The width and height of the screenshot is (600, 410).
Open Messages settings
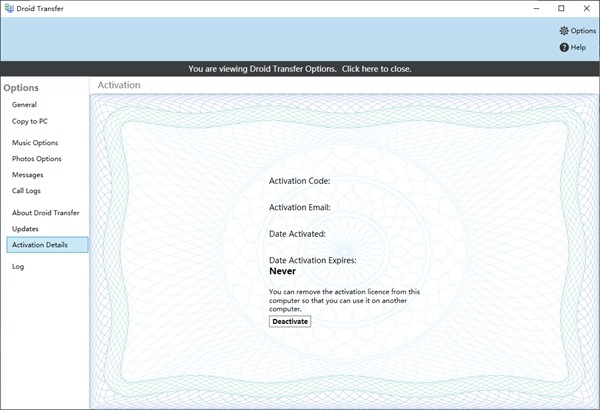coord(28,175)
